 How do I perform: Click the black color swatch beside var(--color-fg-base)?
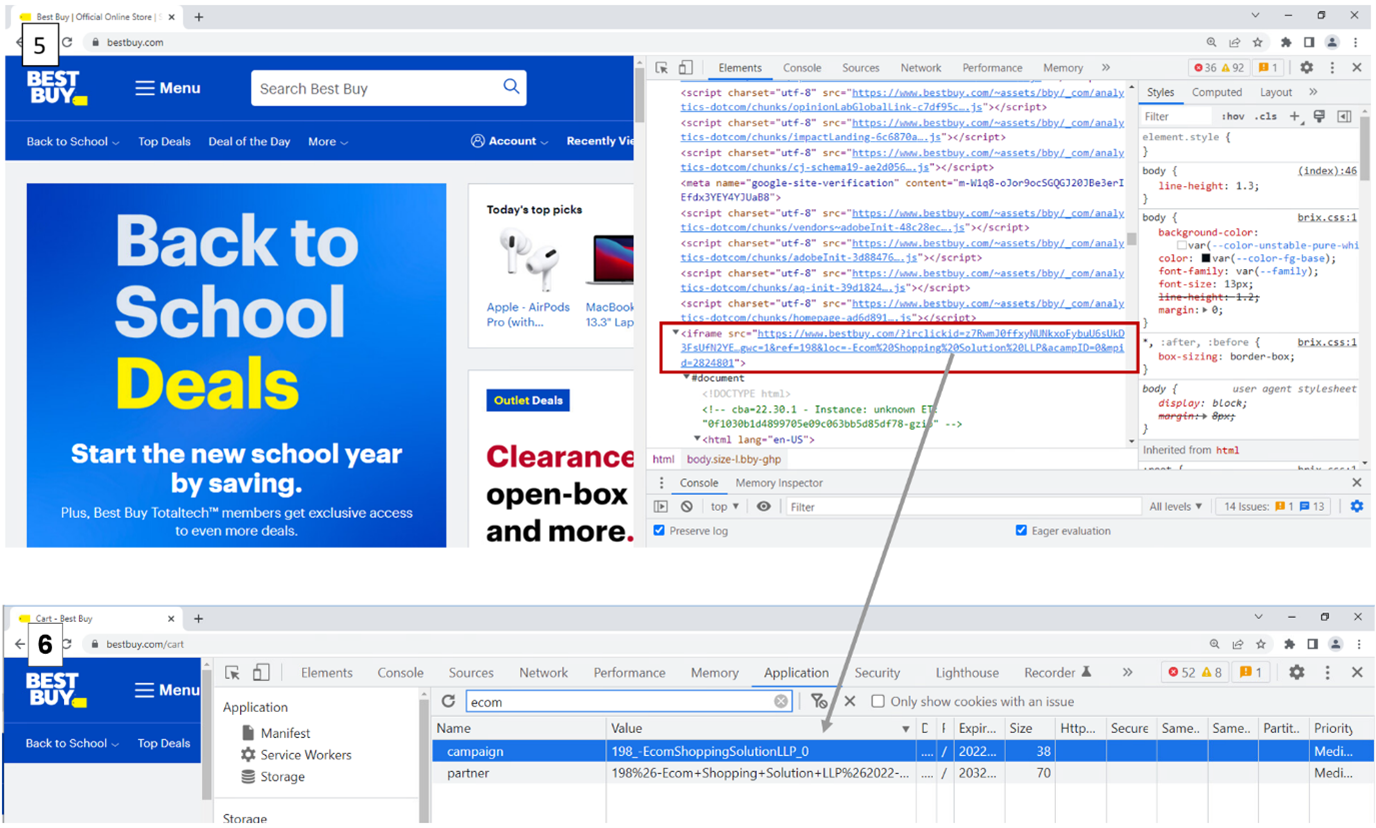pos(1206,259)
